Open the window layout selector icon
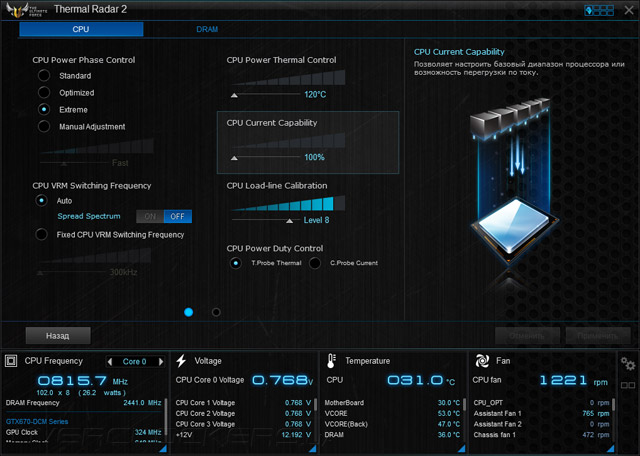Image resolution: width=640 pixels, height=456 pixels. (599, 10)
